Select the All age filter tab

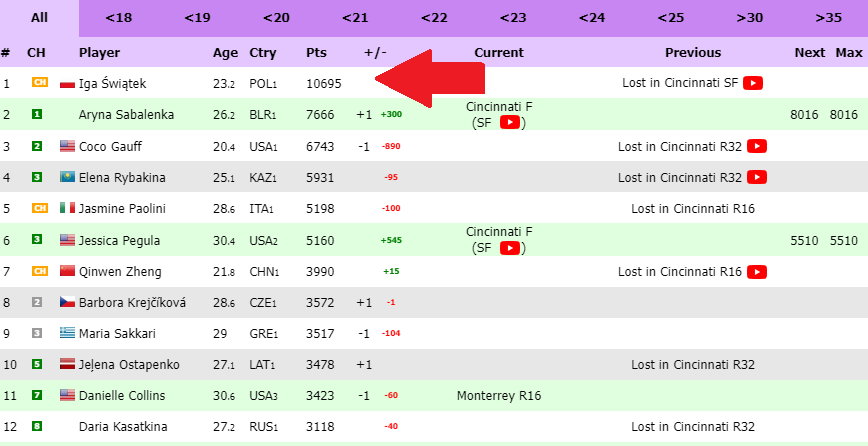(x=39, y=18)
